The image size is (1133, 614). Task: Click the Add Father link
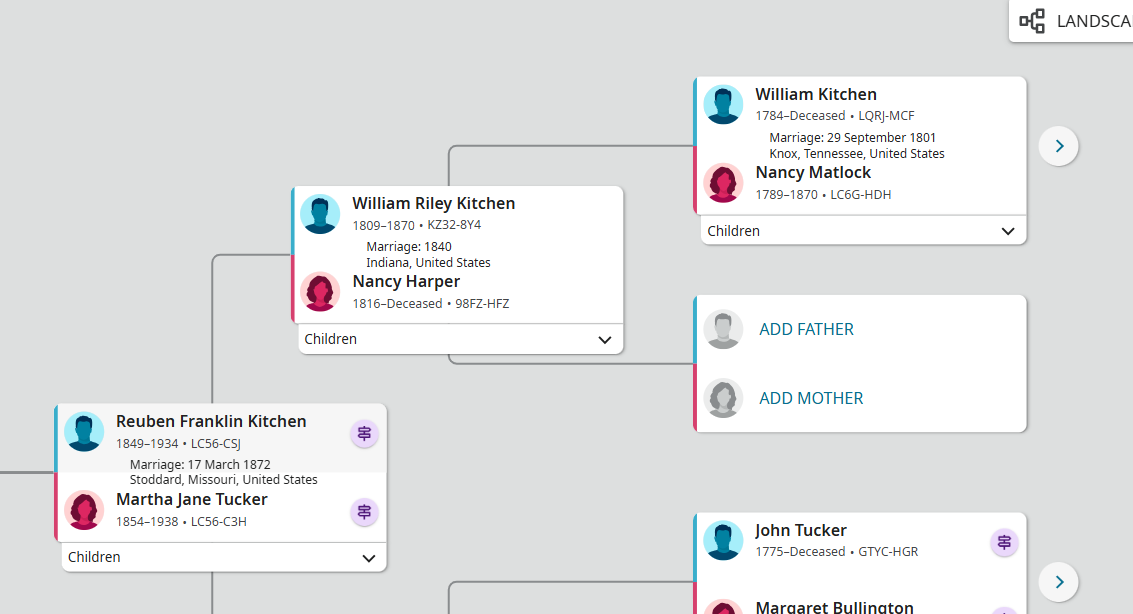pos(806,329)
